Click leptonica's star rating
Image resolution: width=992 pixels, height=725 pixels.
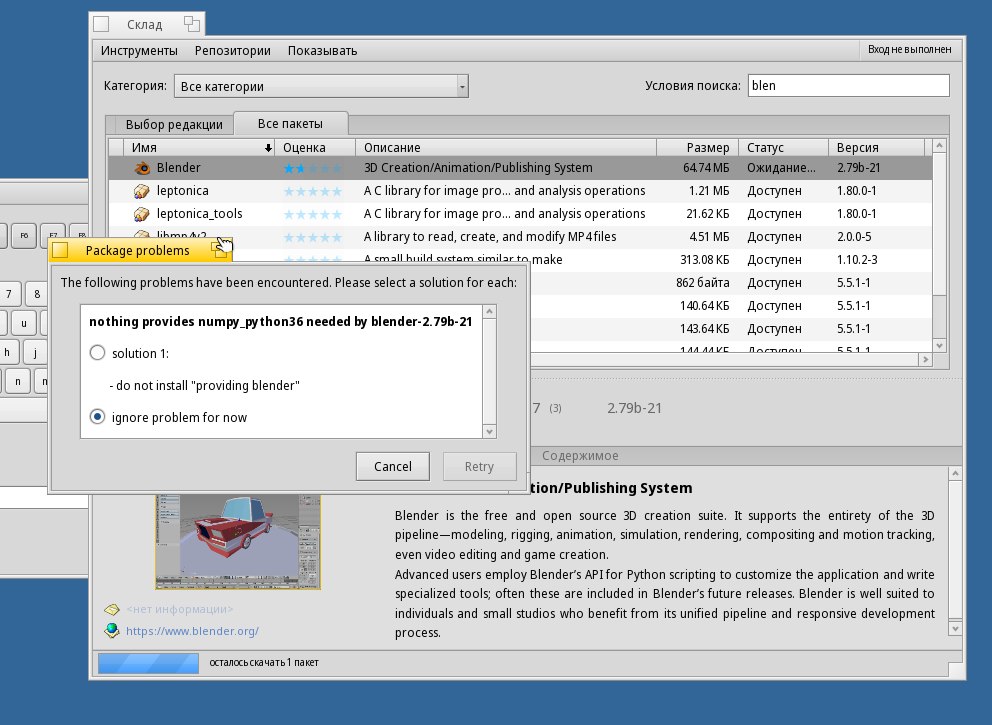tap(313, 191)
